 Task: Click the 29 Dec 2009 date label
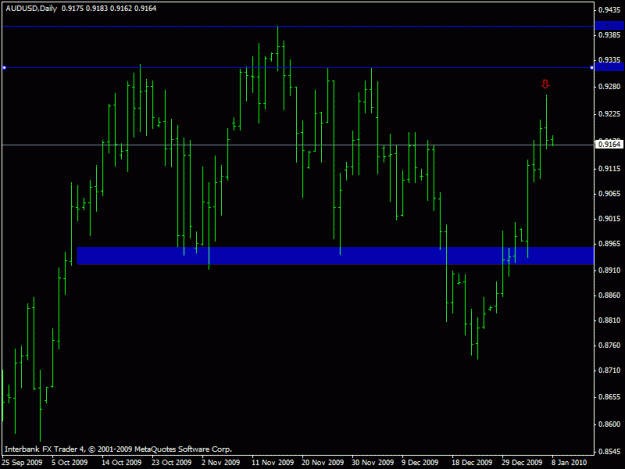click(x=522, y=462)
